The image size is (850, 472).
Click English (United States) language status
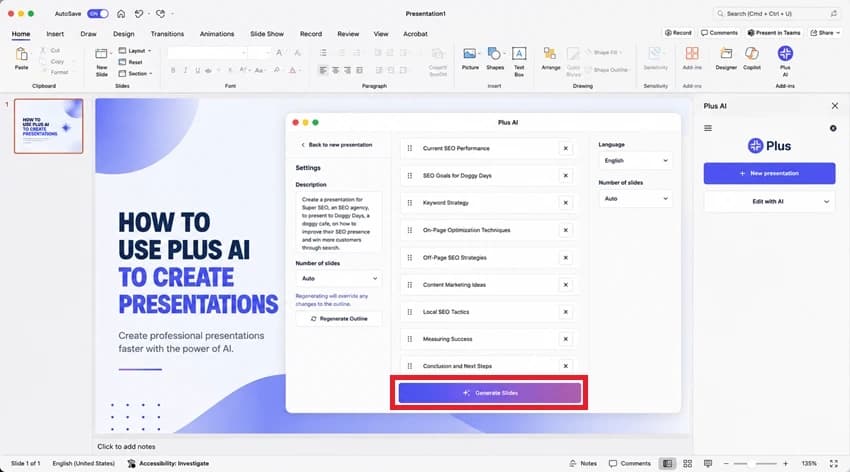coord(83,463)
